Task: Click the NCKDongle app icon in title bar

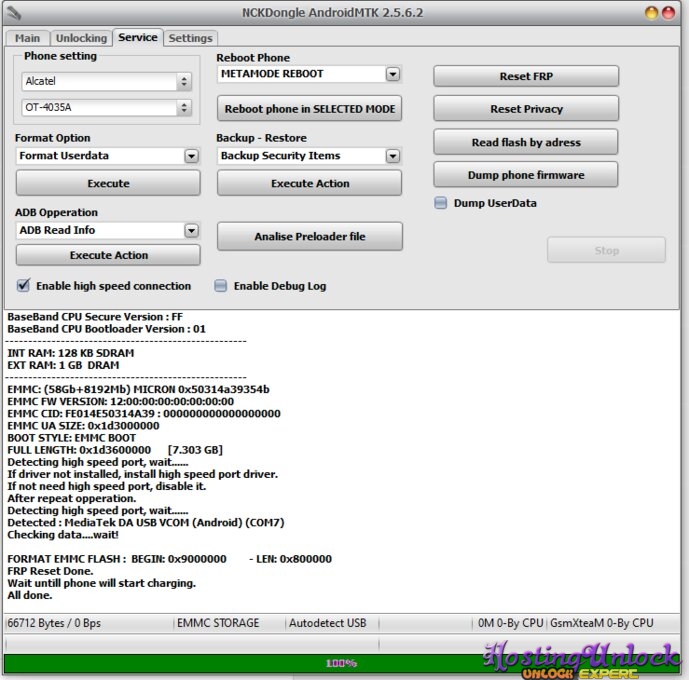Action: pos(14,13)
